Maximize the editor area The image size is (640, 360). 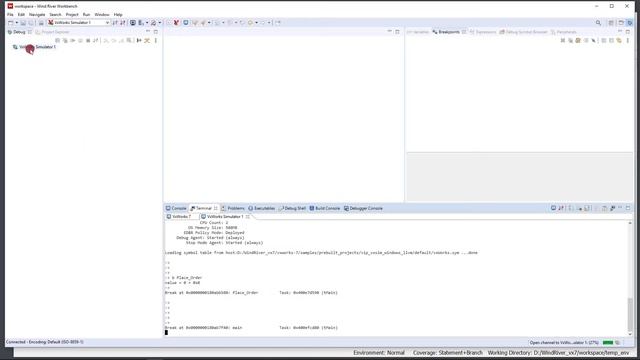pyautogui.click(x=397, y=31)
